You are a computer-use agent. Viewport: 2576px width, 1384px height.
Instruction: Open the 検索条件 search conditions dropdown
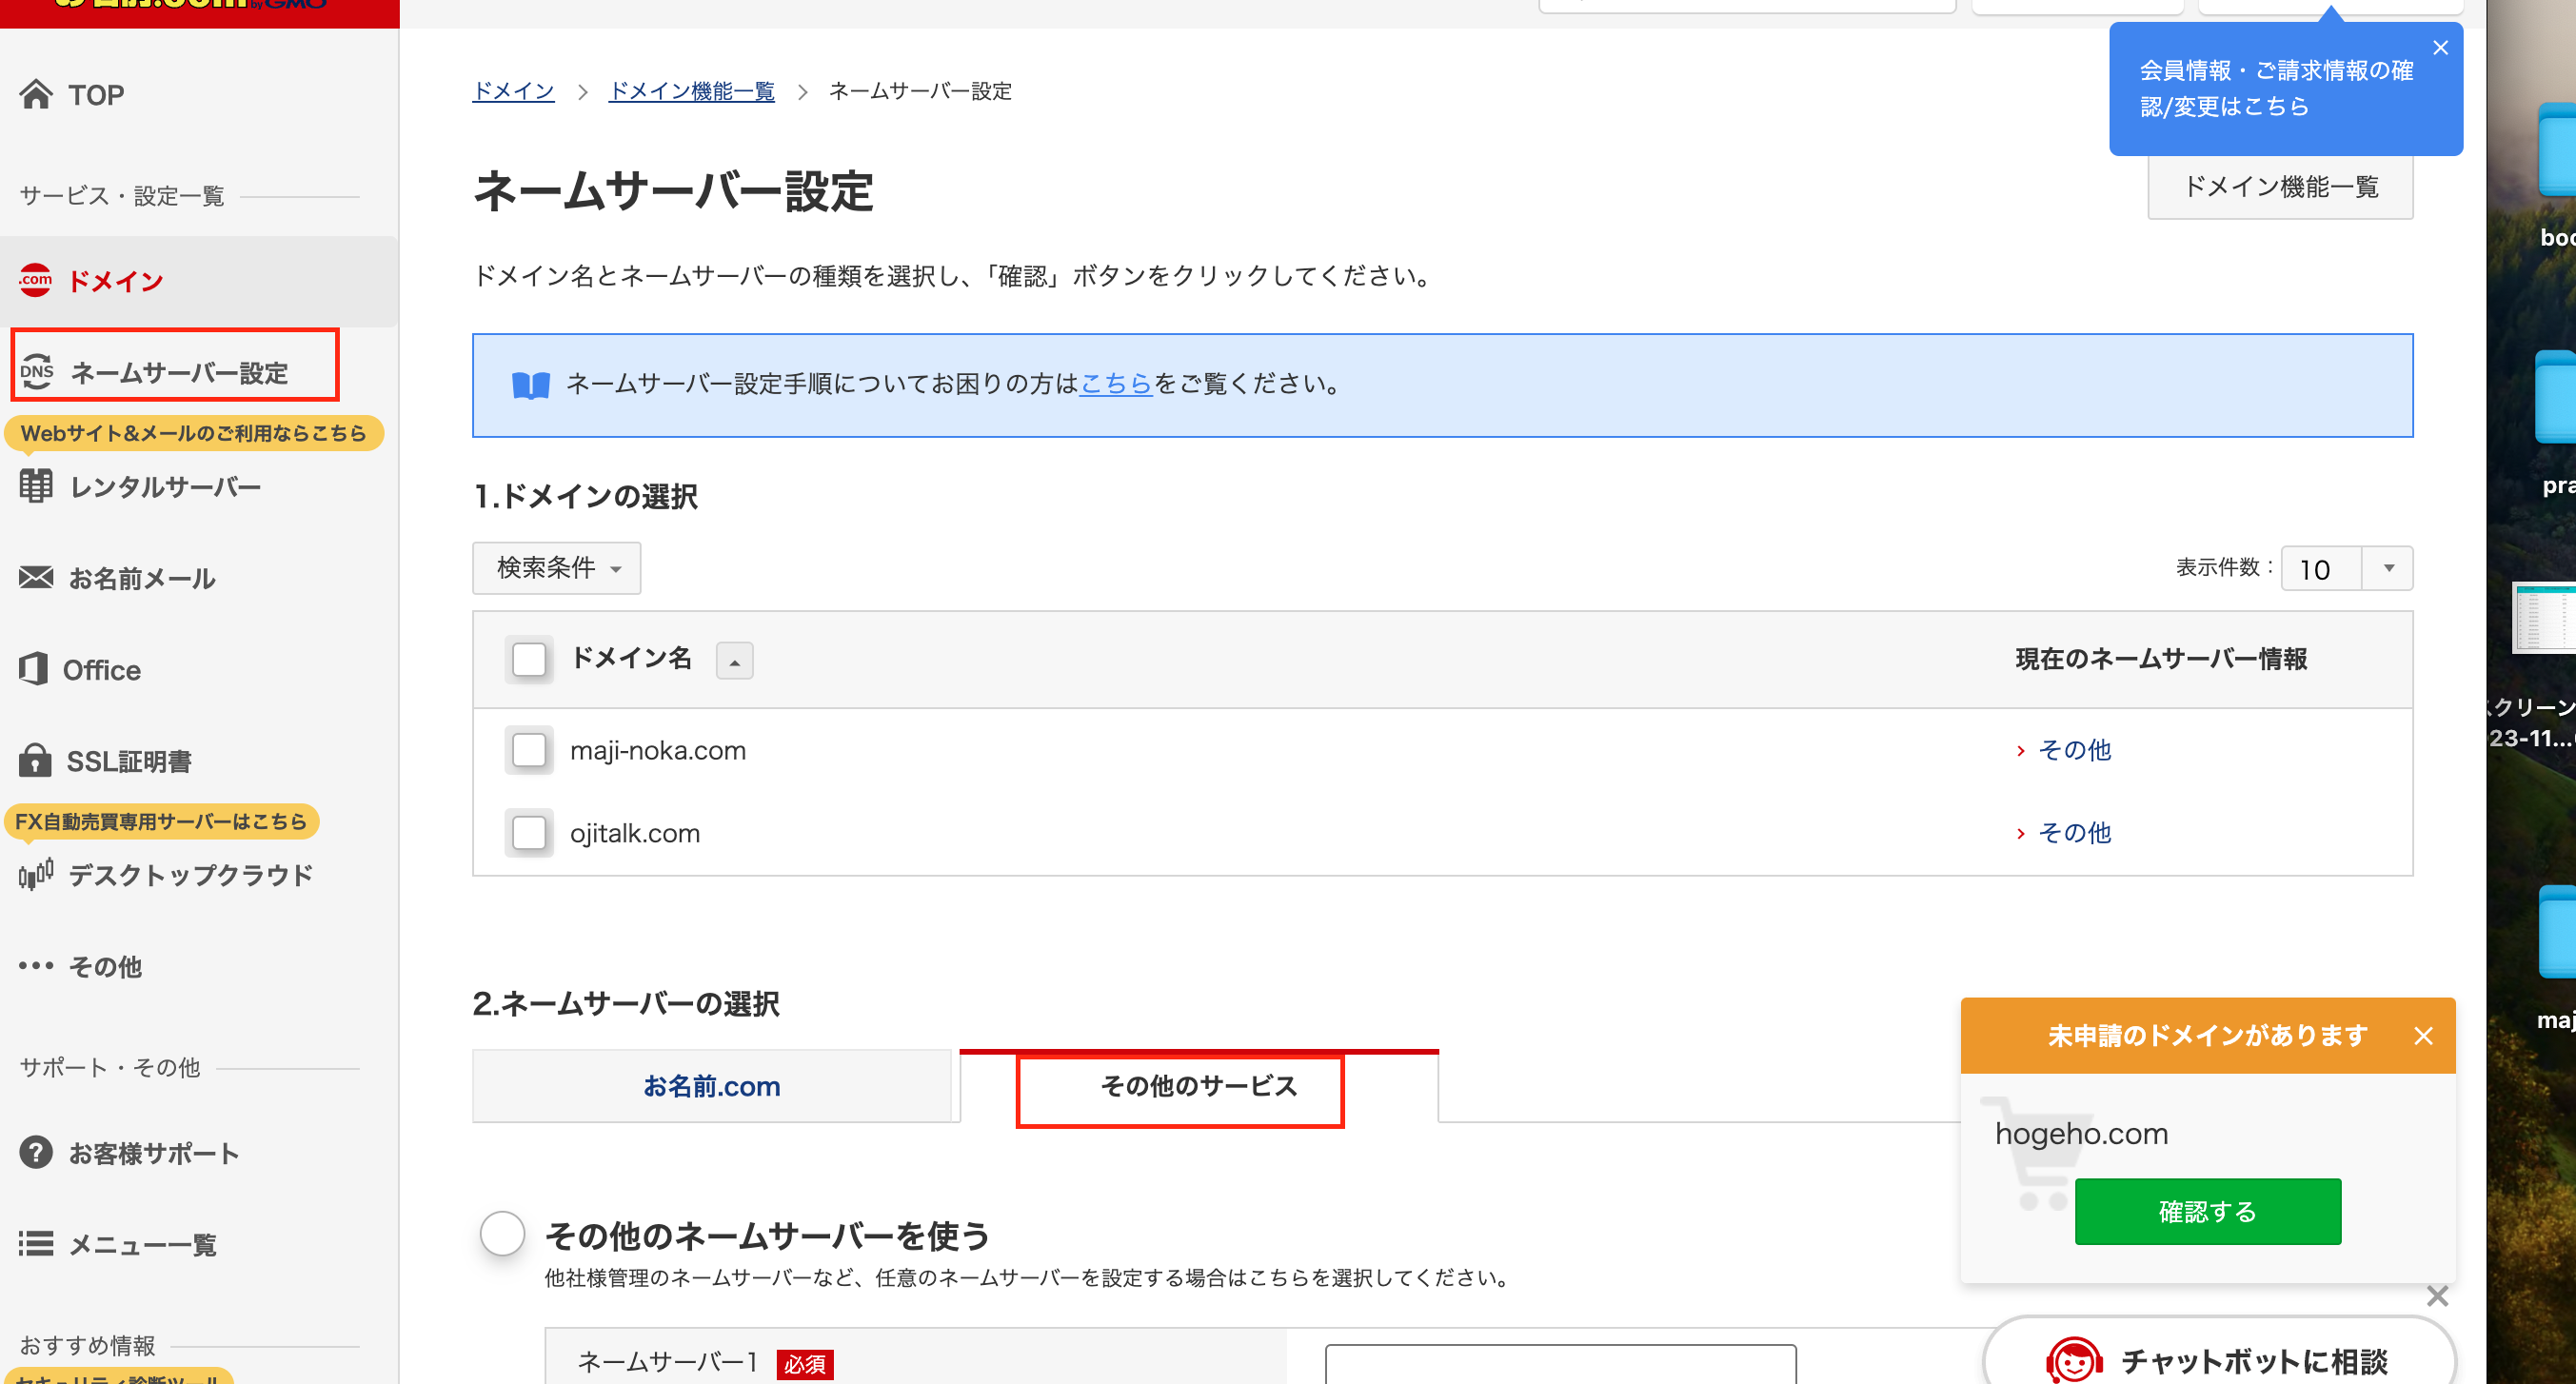point(556,568)
